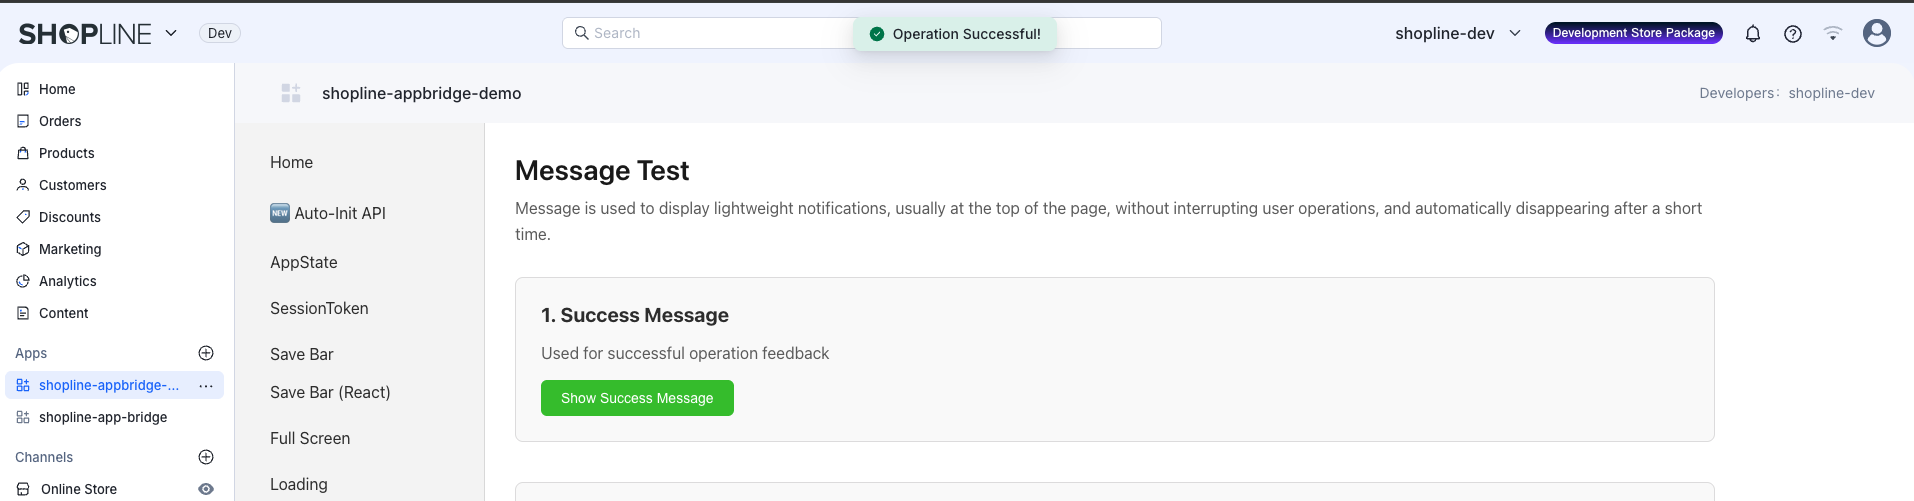The image size is (1914, 501).
Task: Open the help question mark icon
Action: click(1792, 34)
